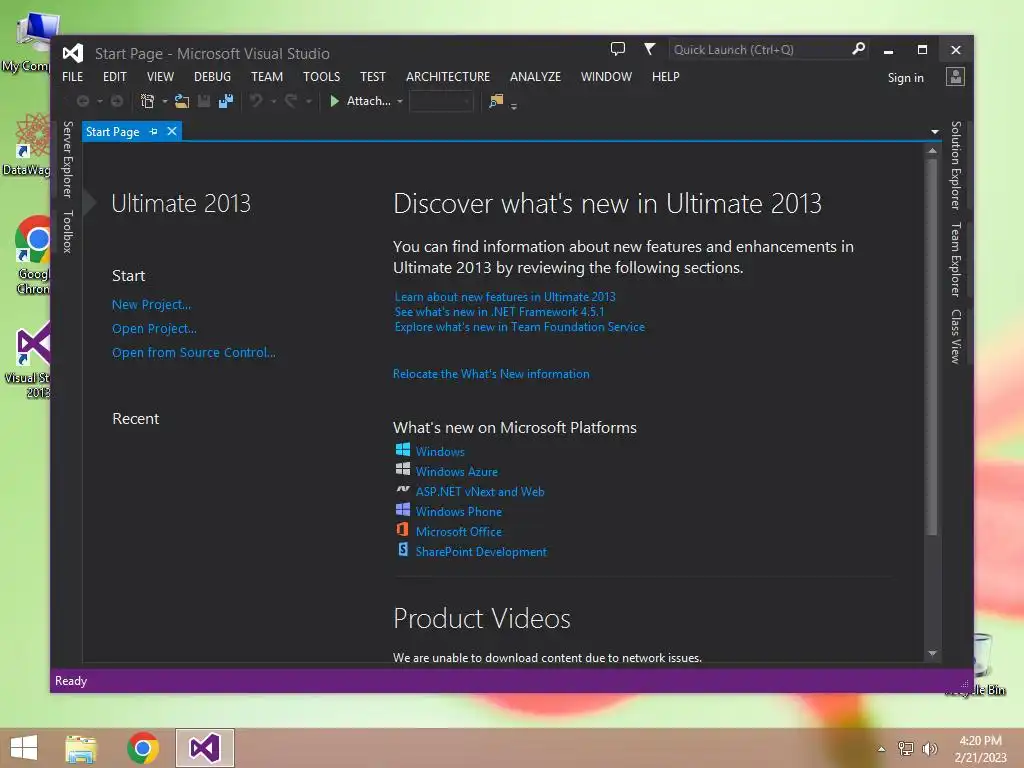Image resolution: width=1024 pixels, height=768 pixels.
Task: Close the Start Page tab
Action: [172, 132]
